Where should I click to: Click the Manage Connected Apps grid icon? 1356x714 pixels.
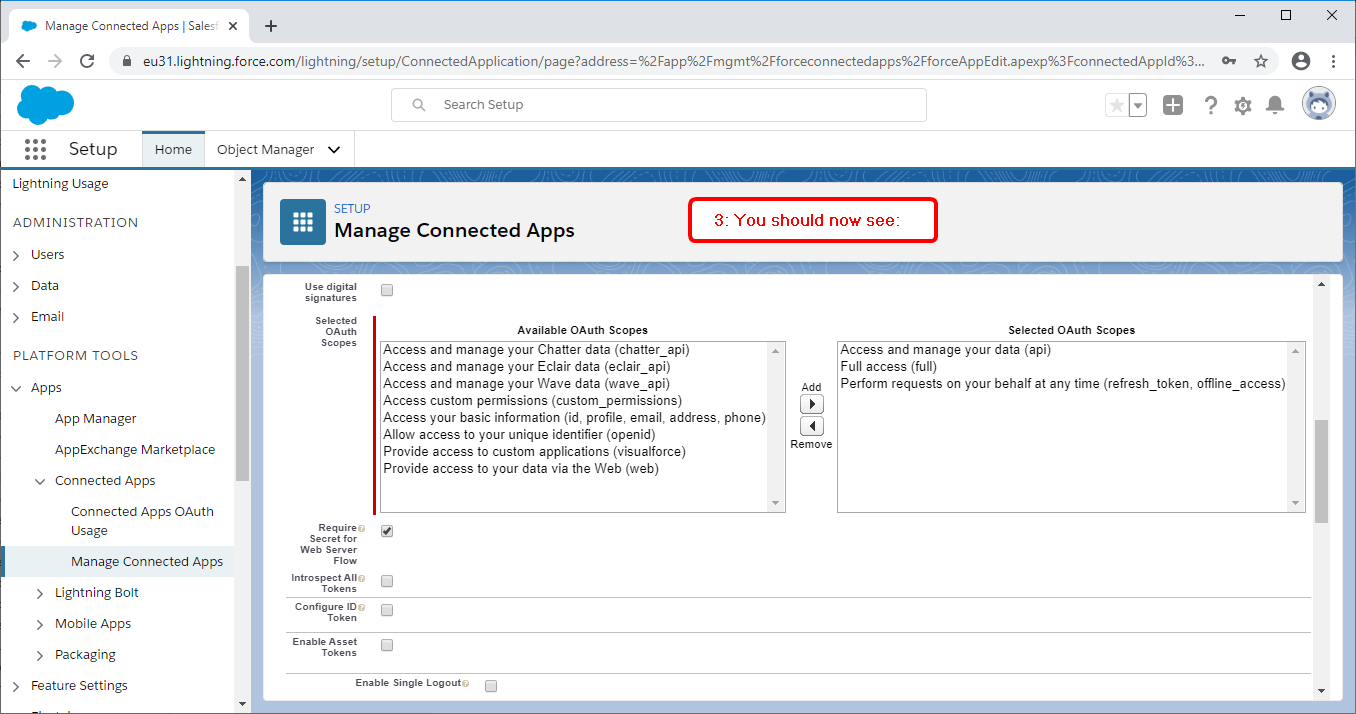tap(303, 221)
